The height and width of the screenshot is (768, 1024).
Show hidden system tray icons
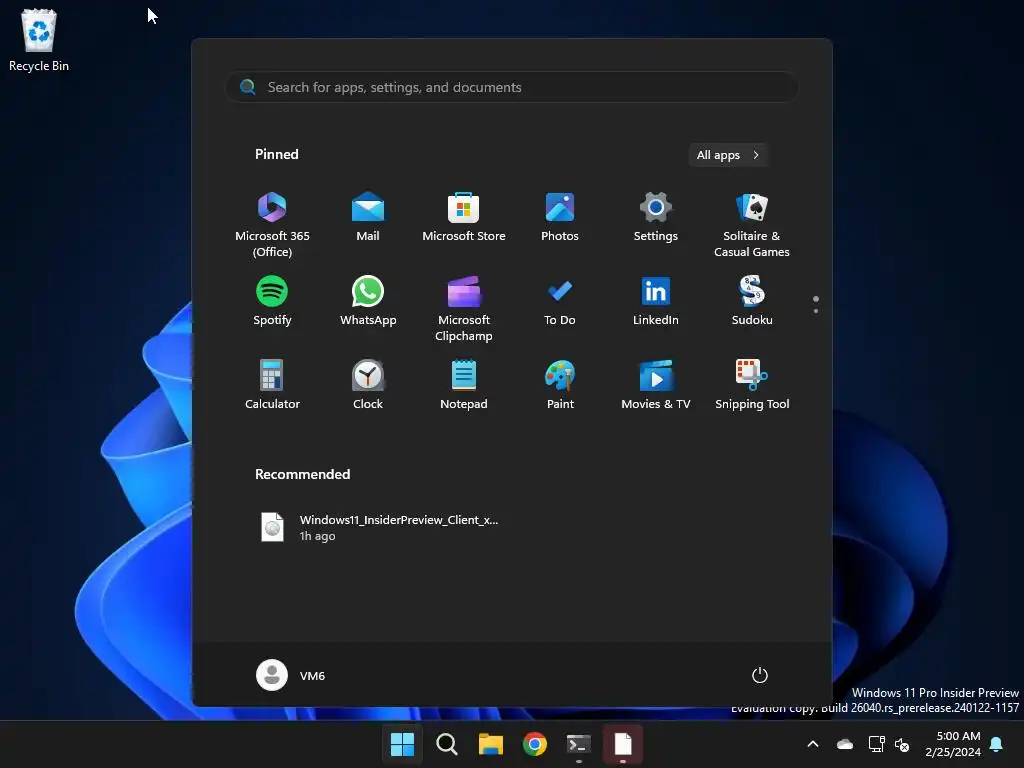tap(813, 744)
